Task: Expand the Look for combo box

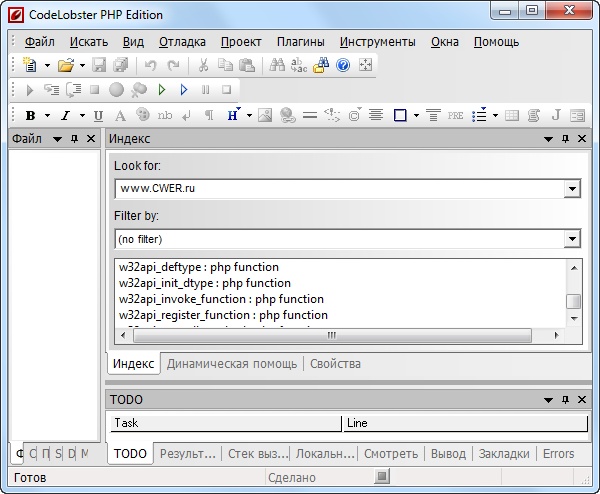Action: [x=572, y=188]
